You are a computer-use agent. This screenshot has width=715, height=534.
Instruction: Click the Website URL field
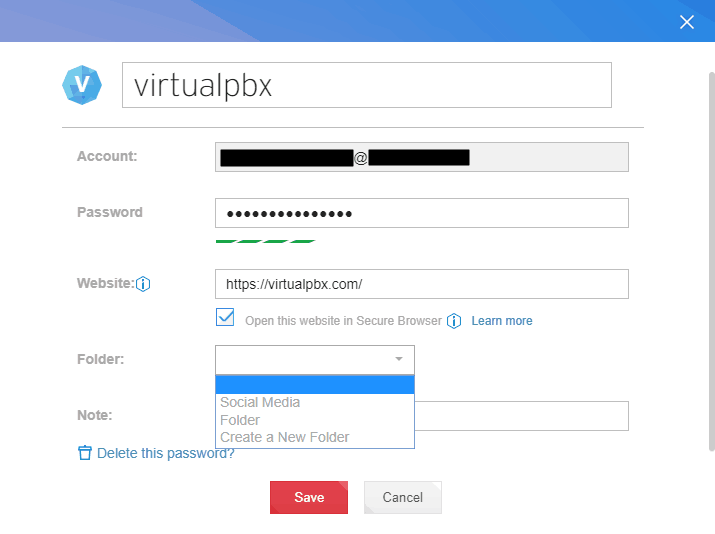(422, 284)
